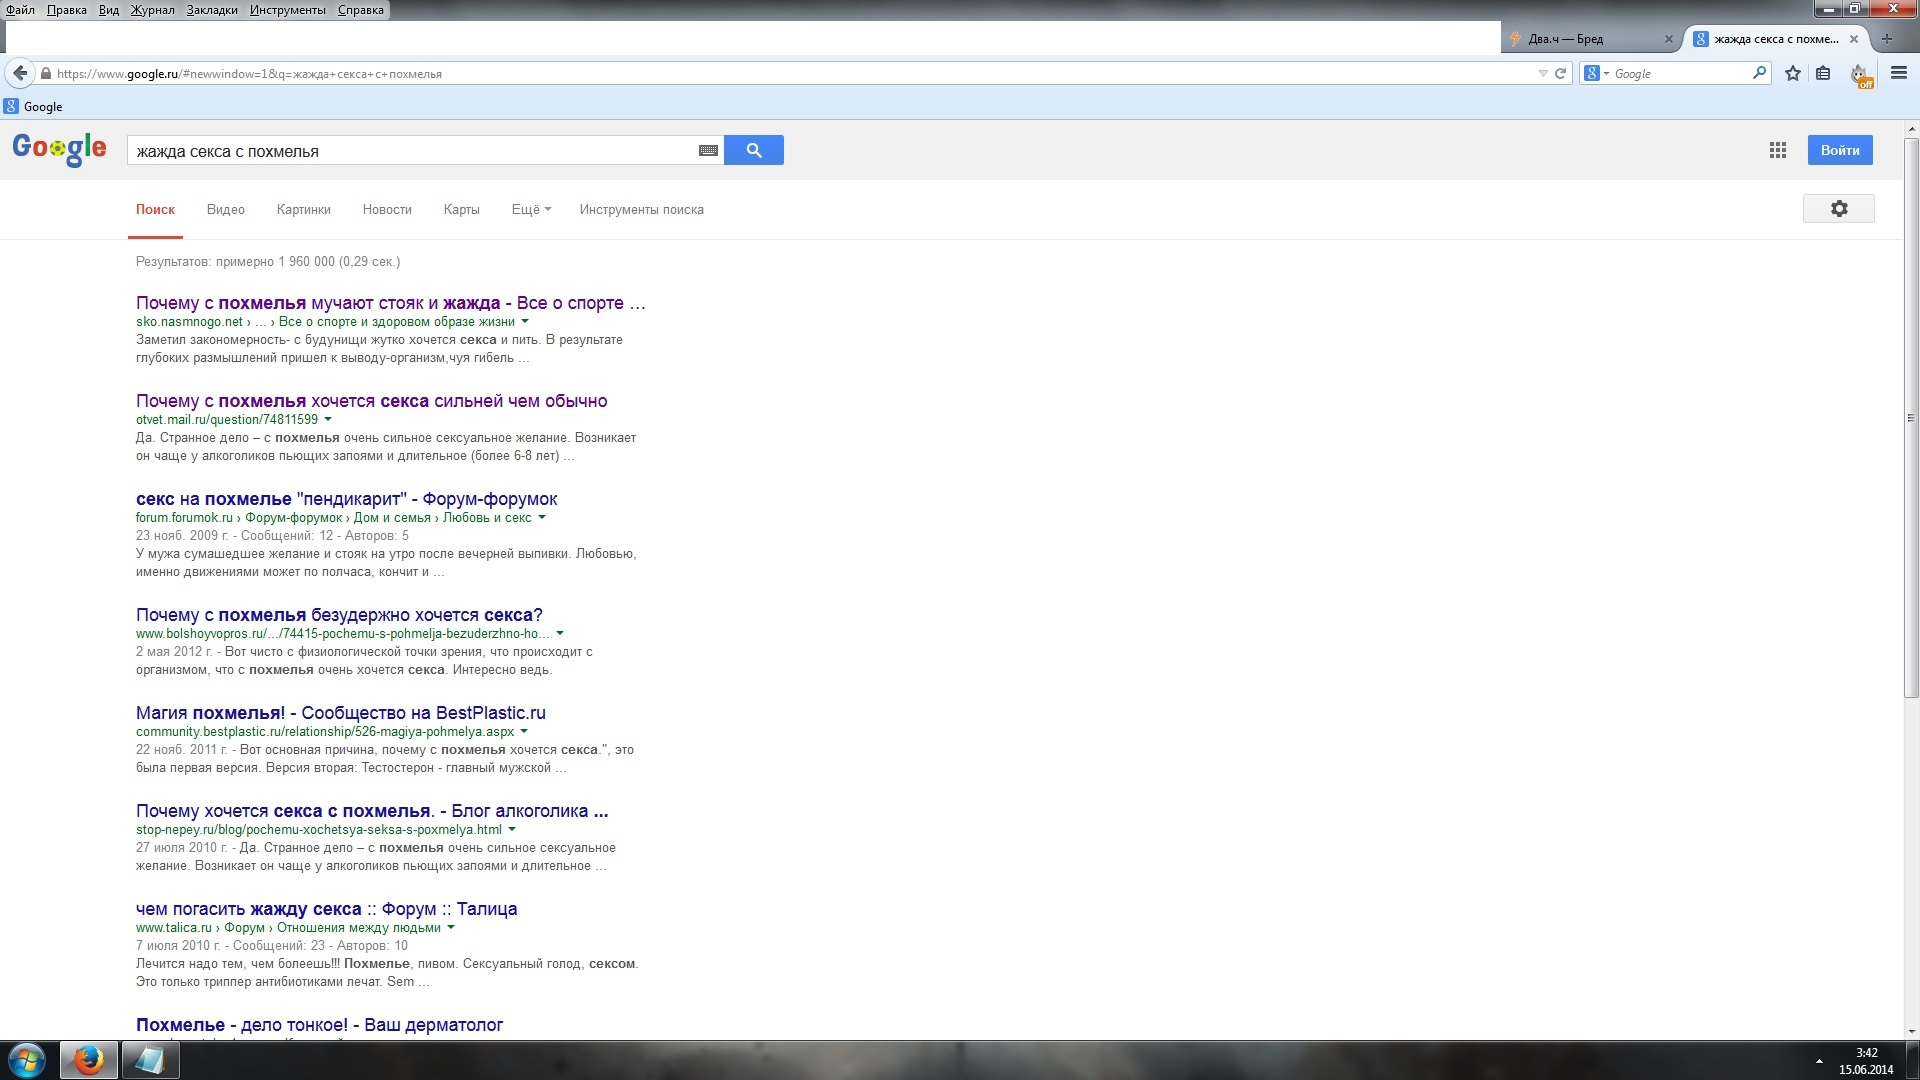1920x1080 pixels.
Task: Show bookmarks list icon in toolbar
Action: coord(1823,73)
